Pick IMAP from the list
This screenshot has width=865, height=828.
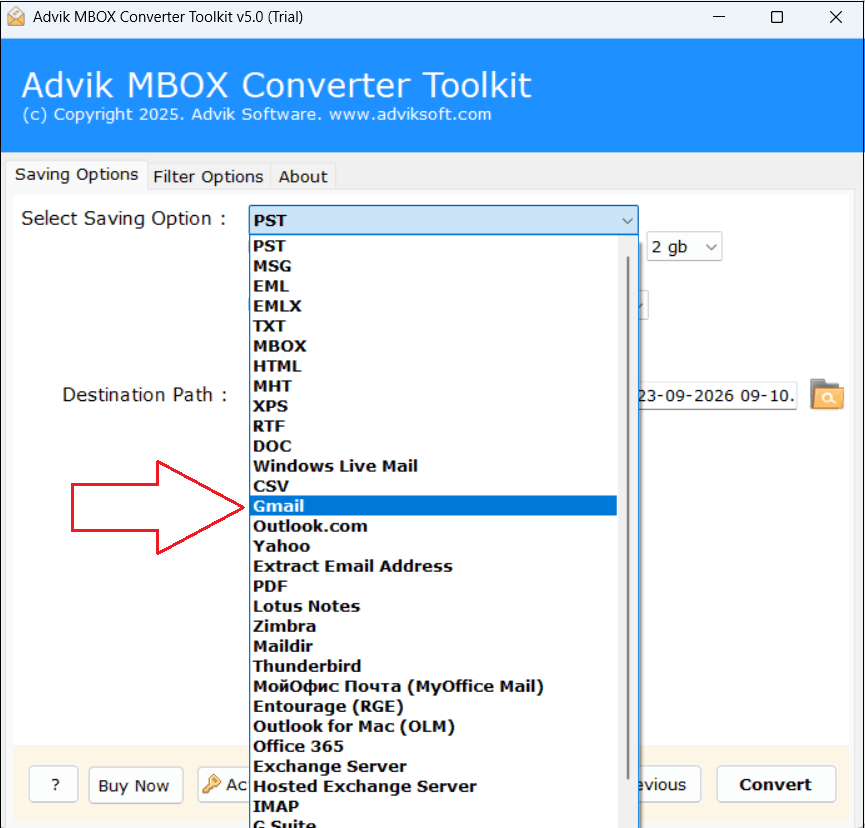[433, 806]
